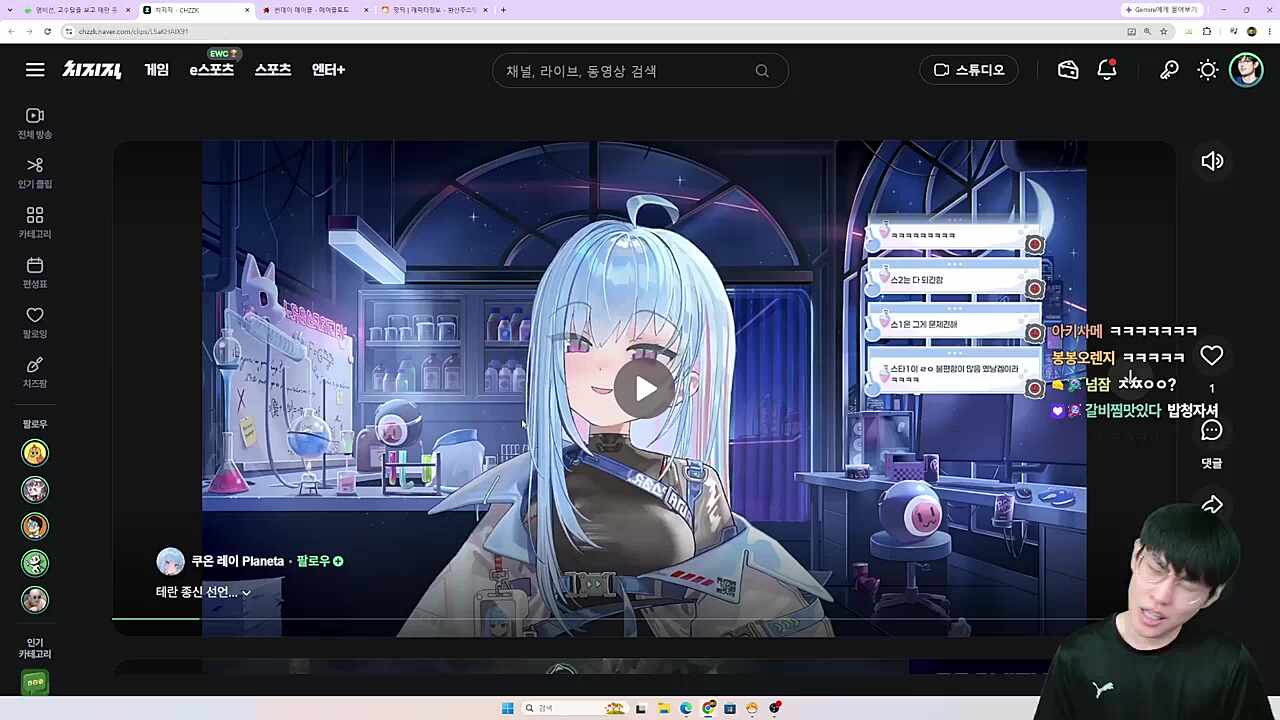Image resolution: width=1280 pixels, height=720 pixels.
Task: Go to 치지직 home via logo
Action: click(x=92, y=70)
